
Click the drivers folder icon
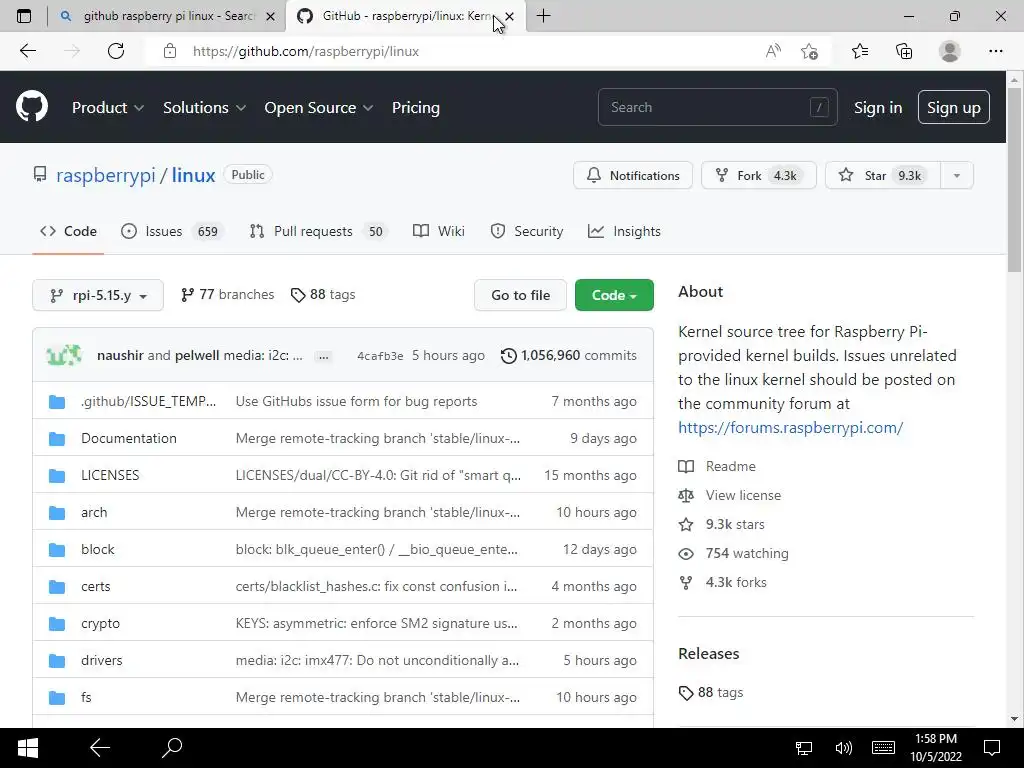pyautogui.click(x=57, y=661)
